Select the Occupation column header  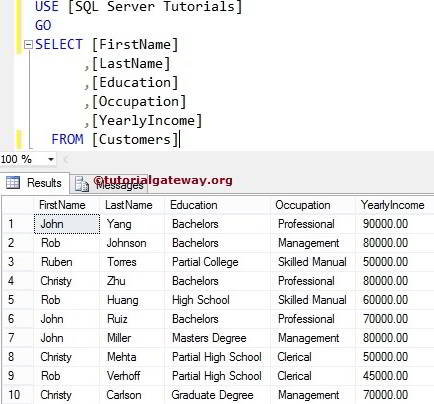tap(313, 205)
